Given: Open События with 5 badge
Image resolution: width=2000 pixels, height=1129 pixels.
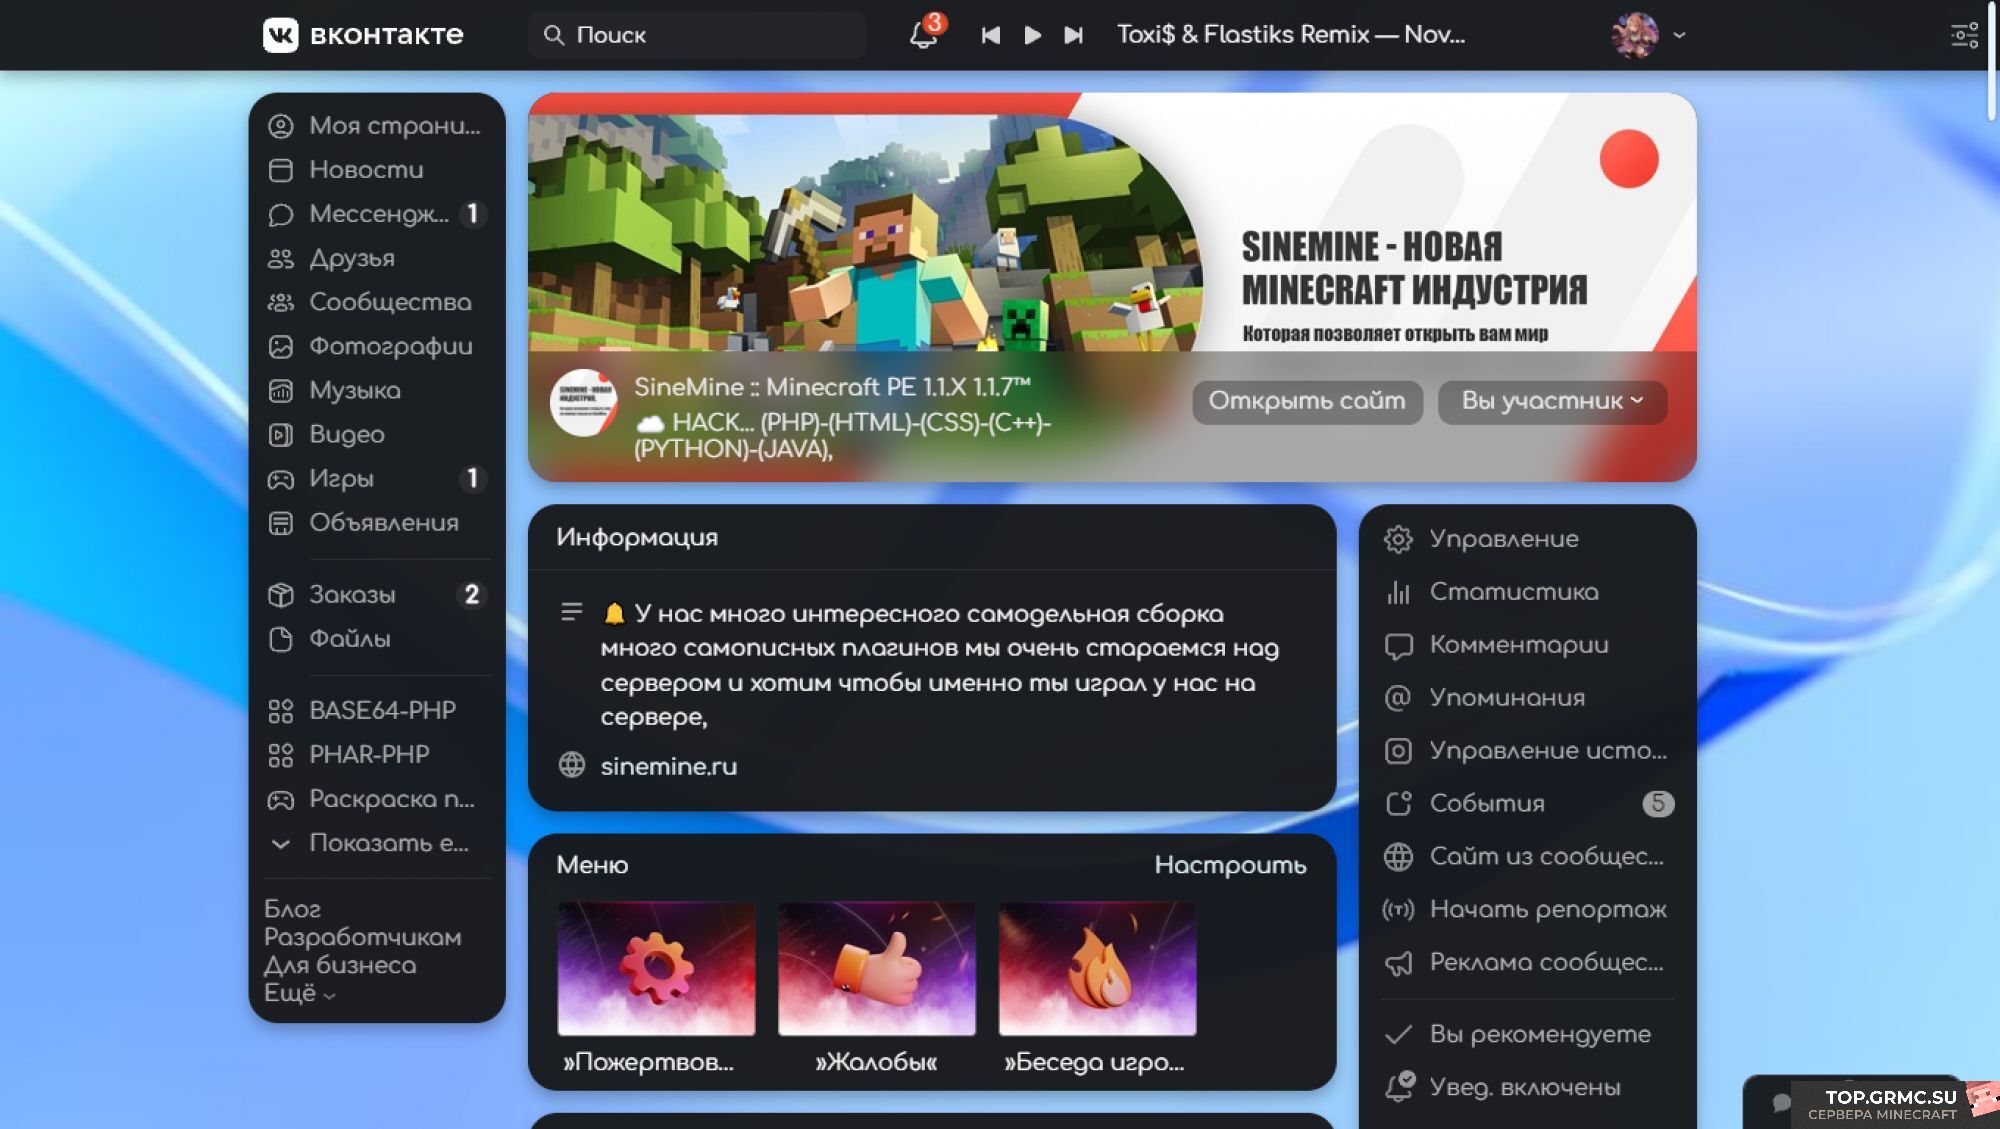Looking at the screenshot, I should click(x=1527, y=804).
